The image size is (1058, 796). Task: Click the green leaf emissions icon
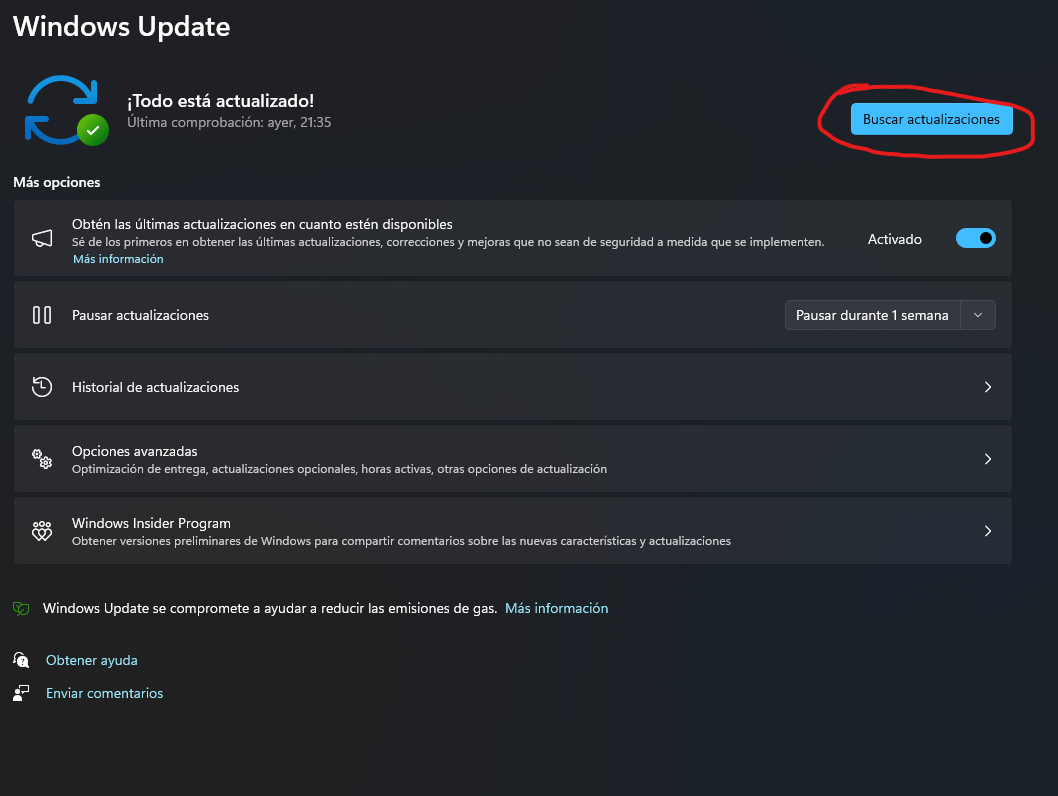tap(21, 608)
